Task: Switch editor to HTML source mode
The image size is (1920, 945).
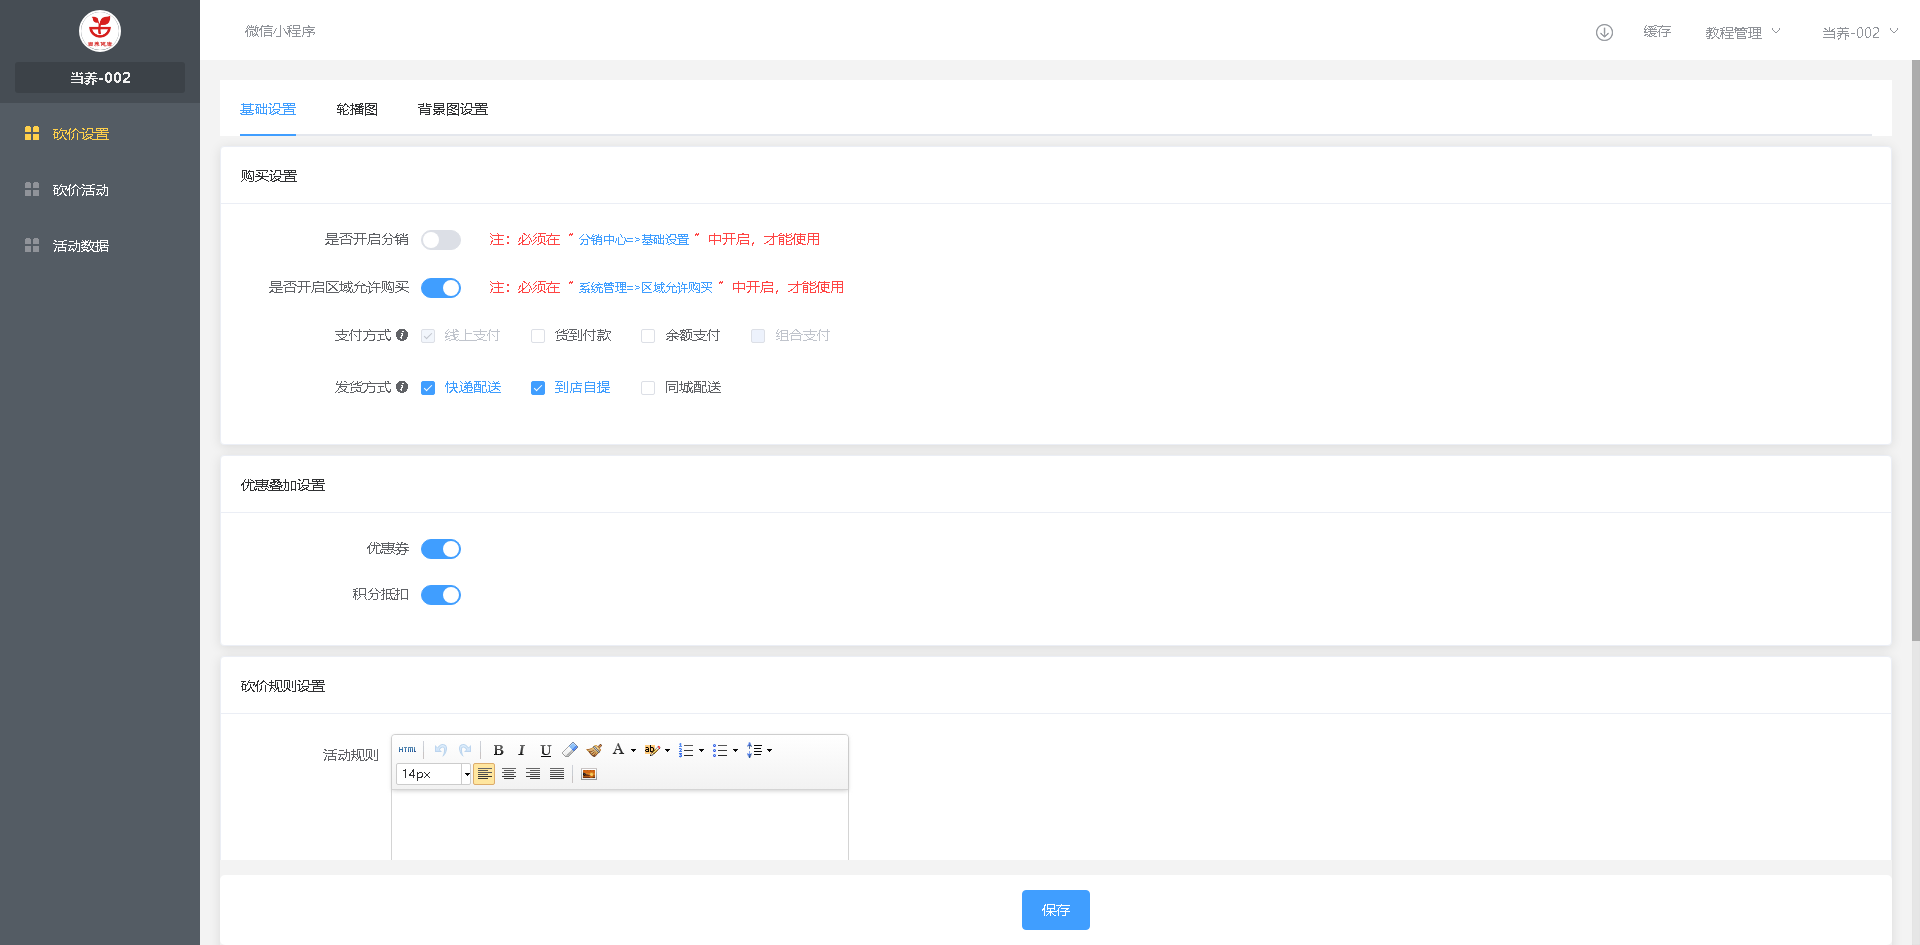Action: [x=407, y=750]
